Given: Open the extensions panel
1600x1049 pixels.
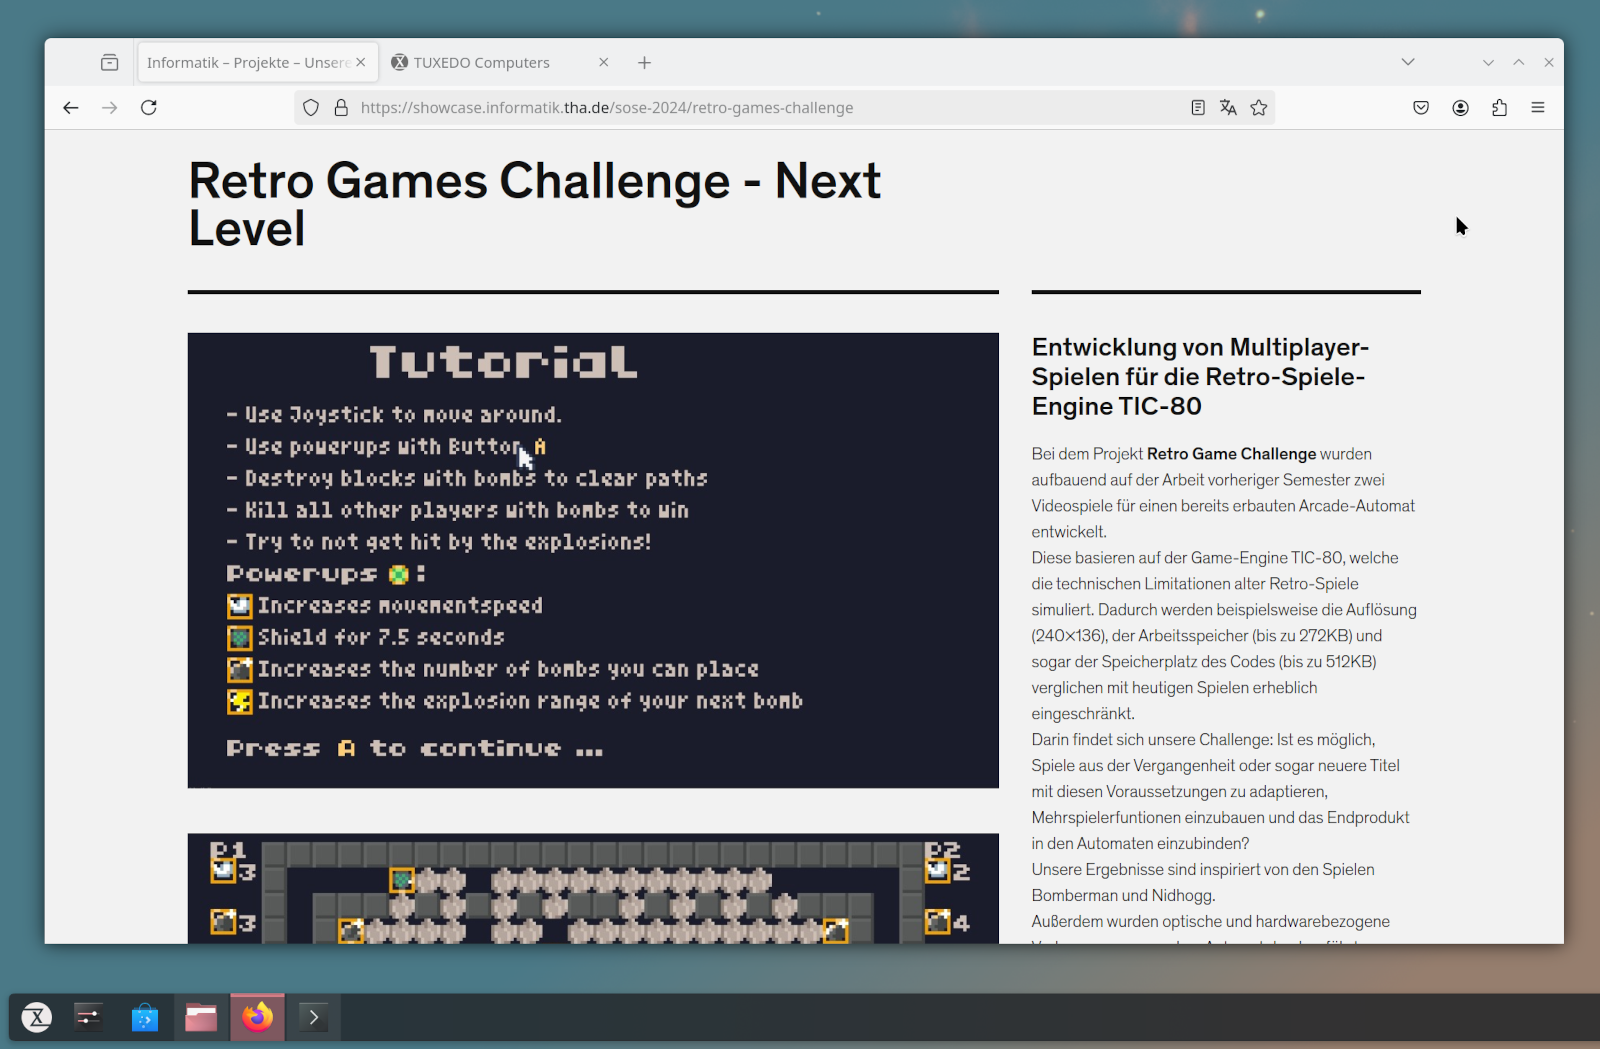Looking at the screenshot, I should pos(1499,107).
